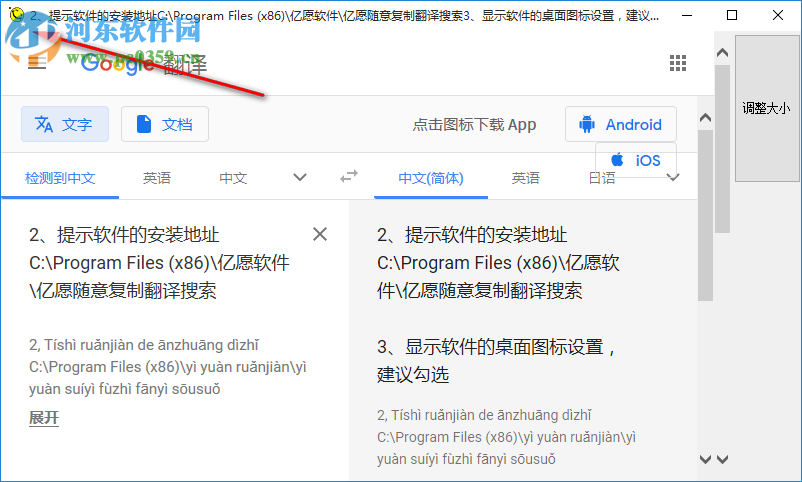Click the outer scrollbar up arrow
The width and height of the screenshot is (802, 482).
coord(722,52)
